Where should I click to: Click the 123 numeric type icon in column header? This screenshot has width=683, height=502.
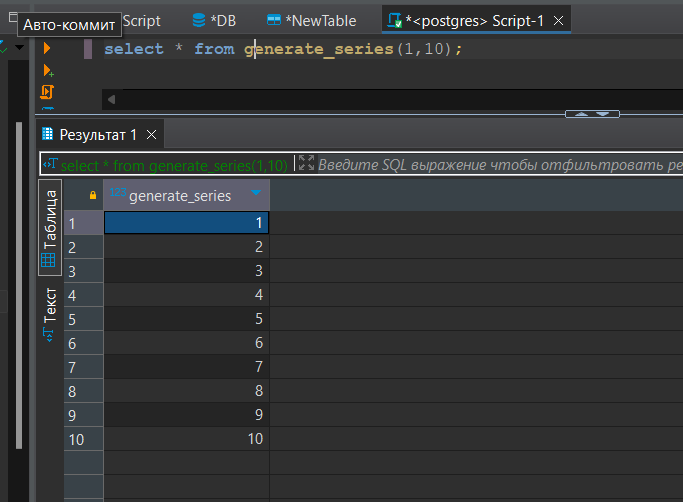pos(118,192)
